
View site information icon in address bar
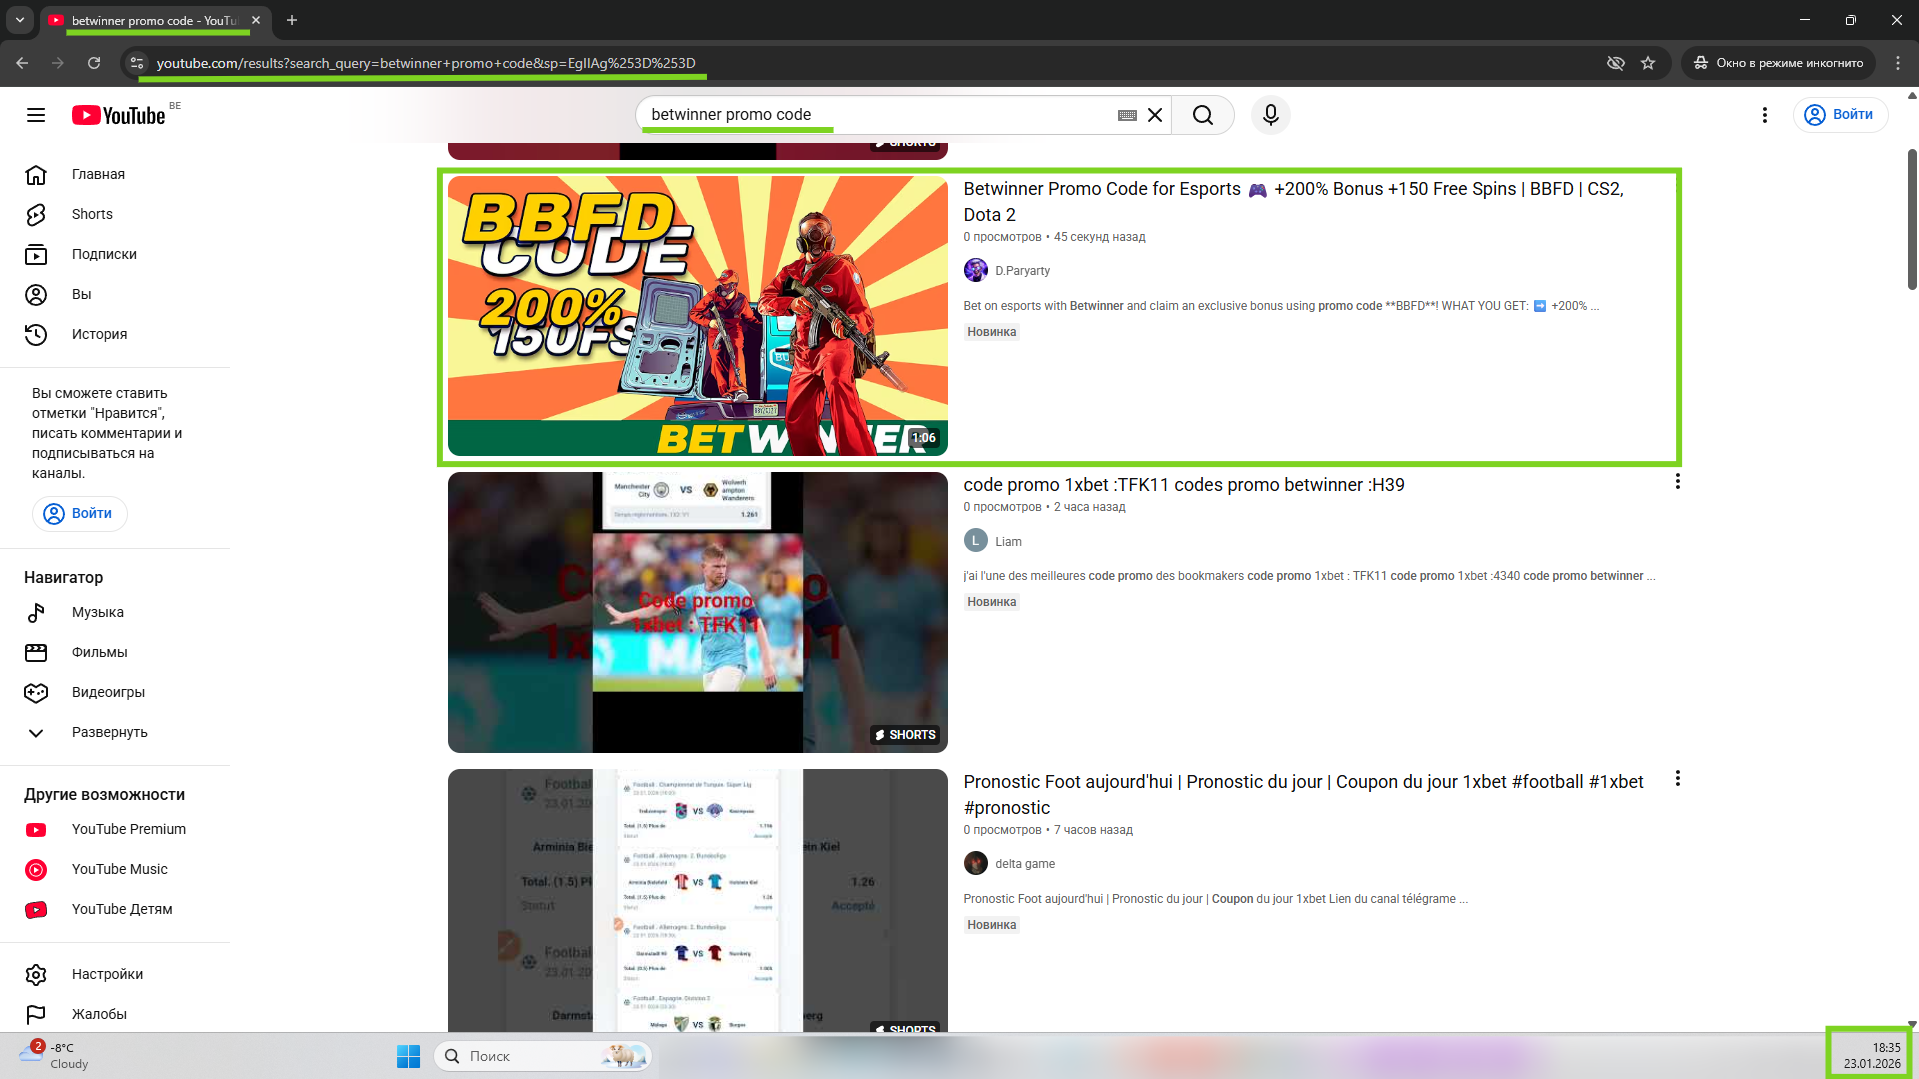coord(137,63)
